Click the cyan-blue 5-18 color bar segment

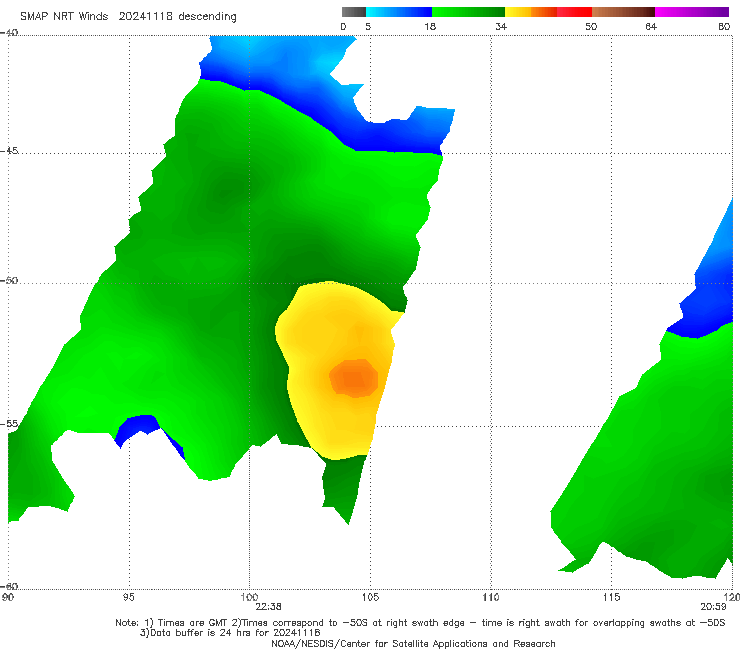[x=399, y=12]
